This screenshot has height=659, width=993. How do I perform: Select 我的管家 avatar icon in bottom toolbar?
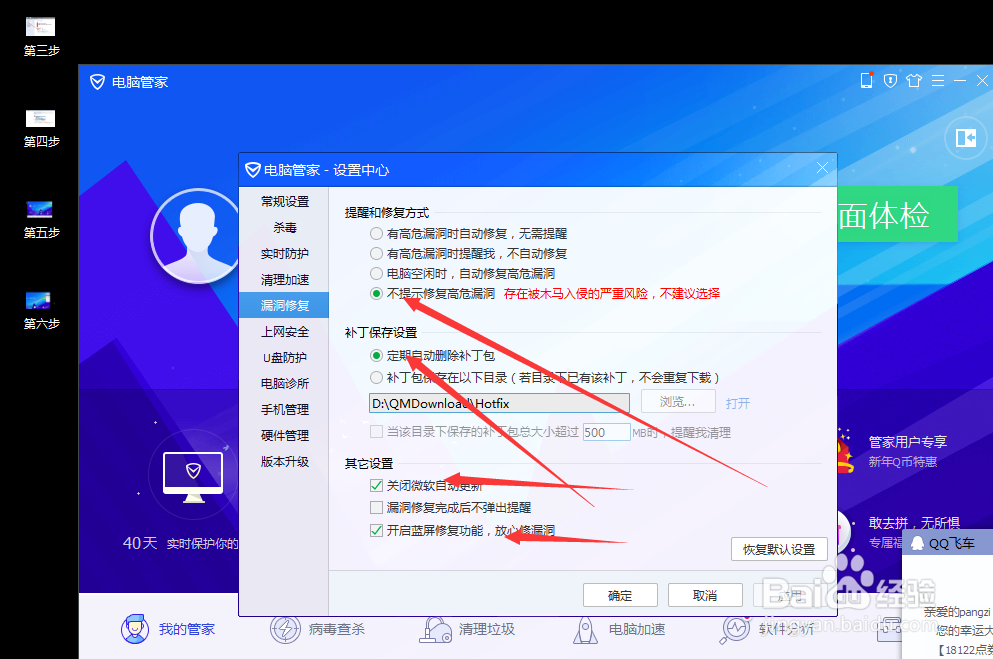(x=134, y=630)
